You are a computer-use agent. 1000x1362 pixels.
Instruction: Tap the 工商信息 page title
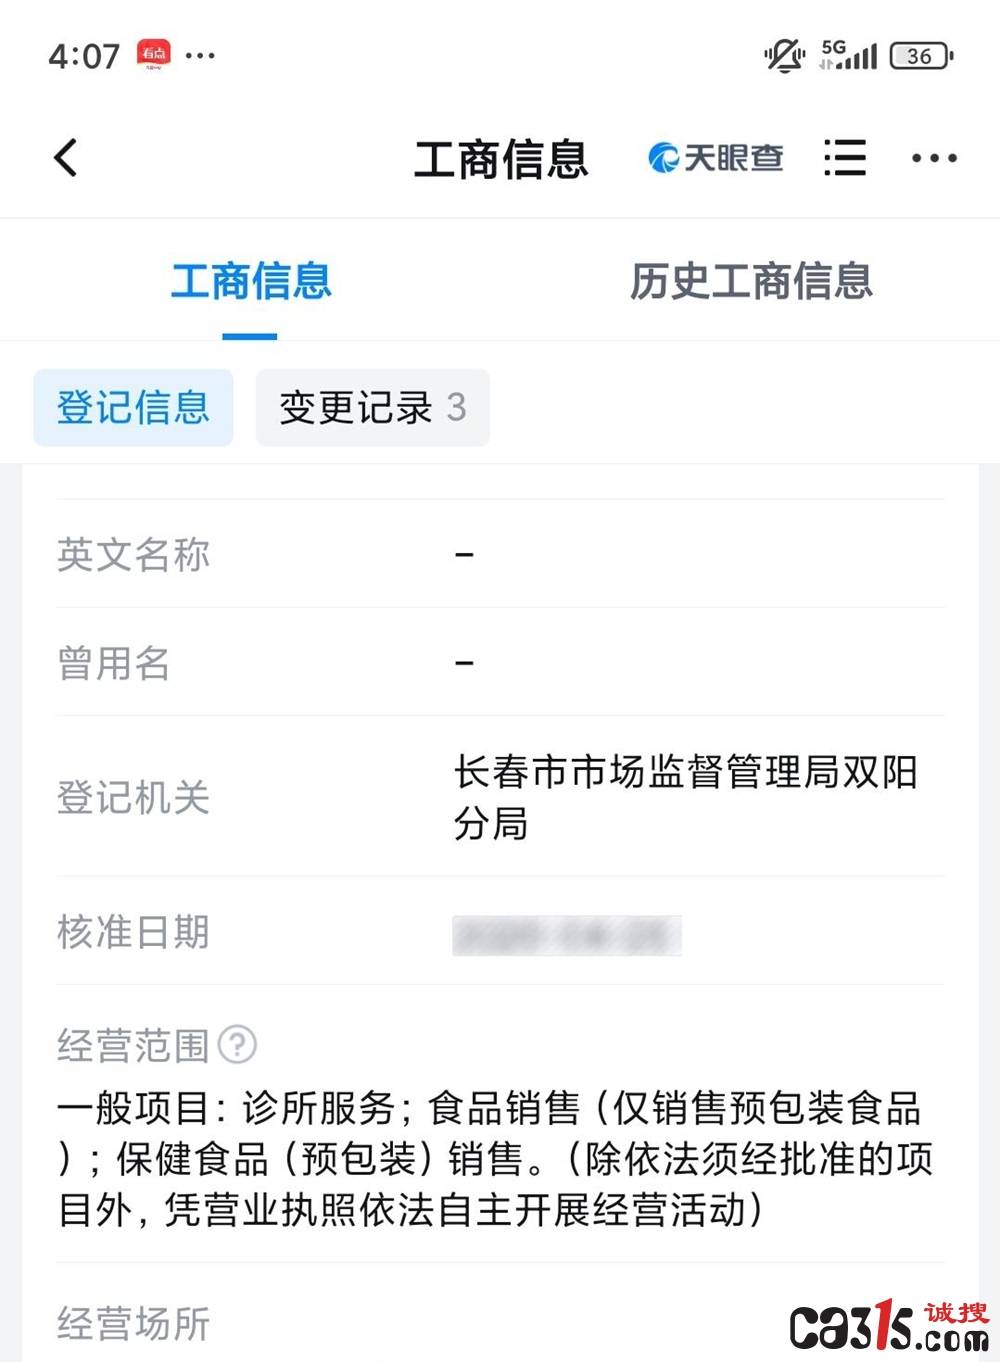[502, 159]
